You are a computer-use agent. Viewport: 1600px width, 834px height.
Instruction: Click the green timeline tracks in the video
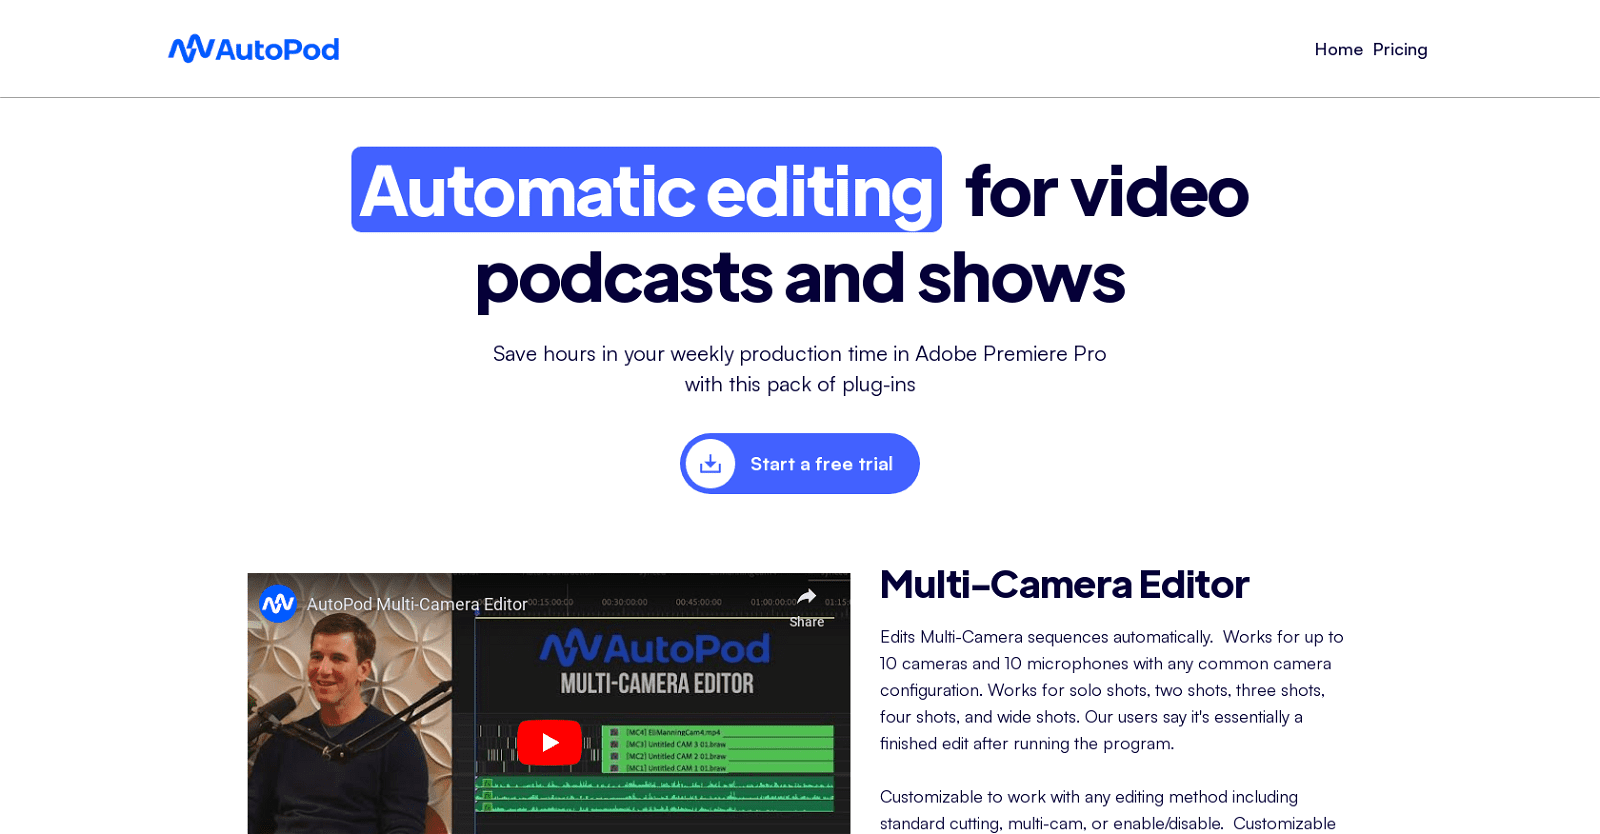pos(717,748)
